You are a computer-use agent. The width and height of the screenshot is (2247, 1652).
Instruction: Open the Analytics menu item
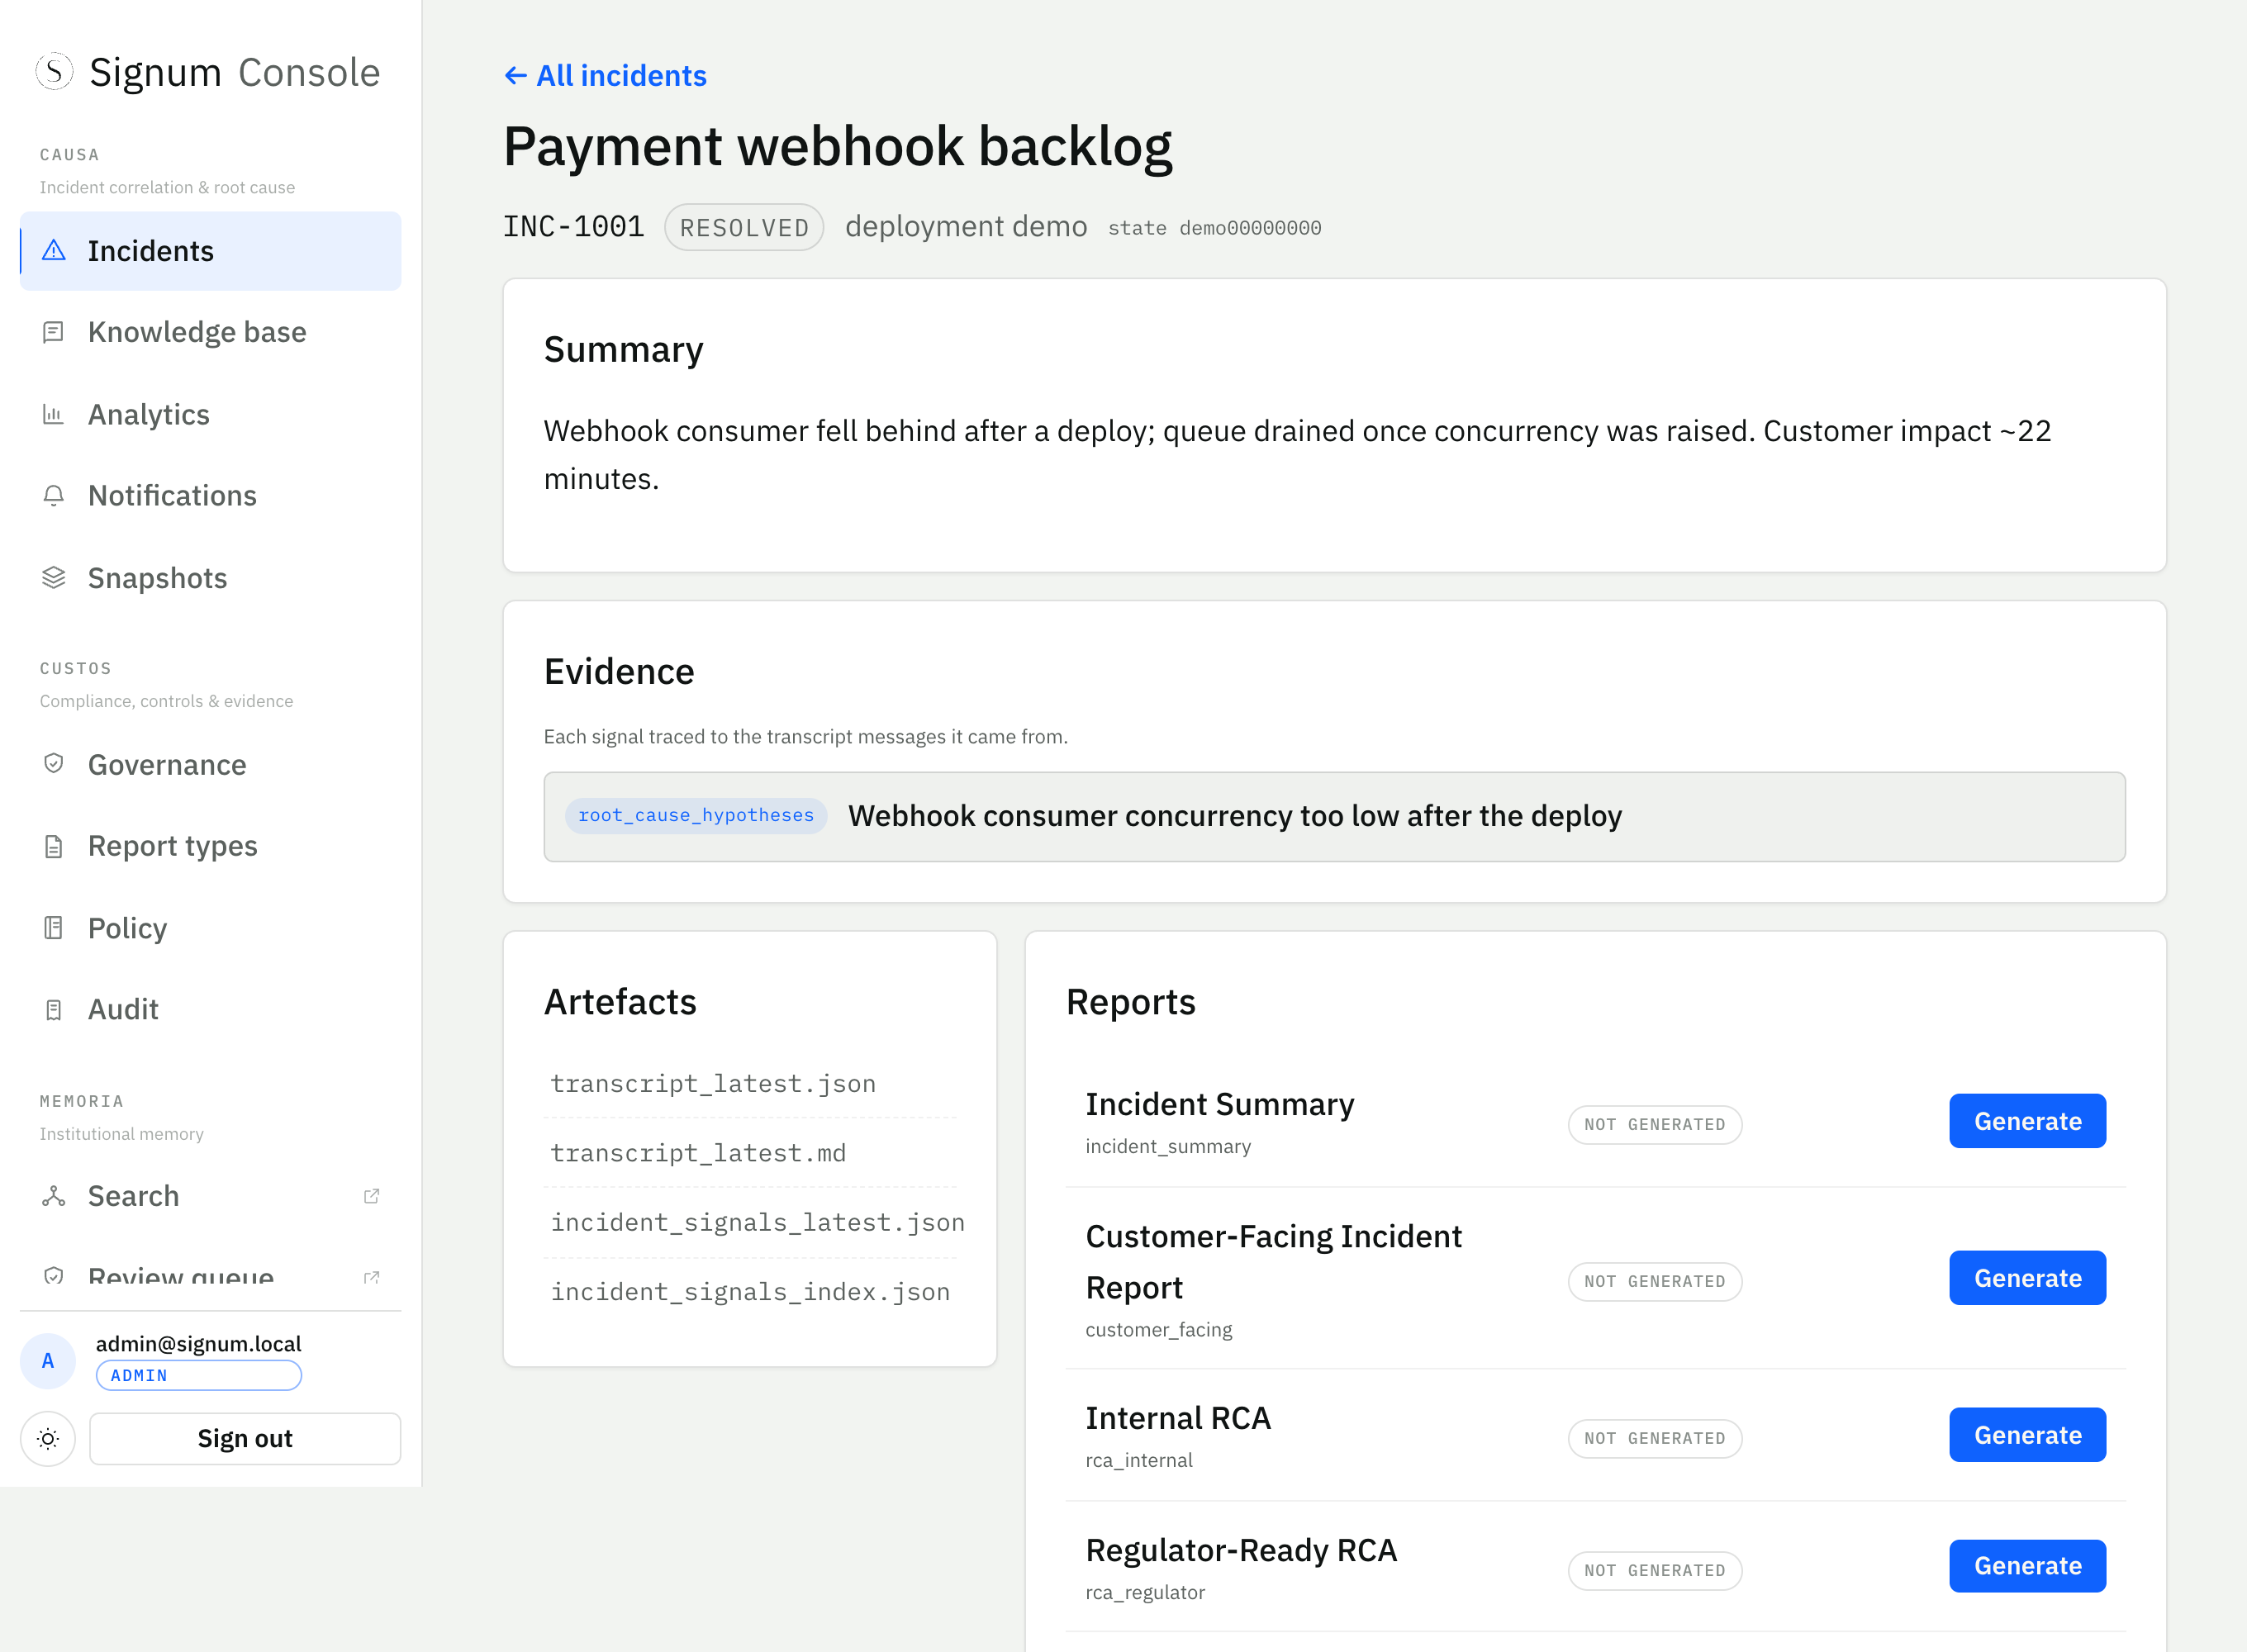pyautogui.click(x=210, y=414)
